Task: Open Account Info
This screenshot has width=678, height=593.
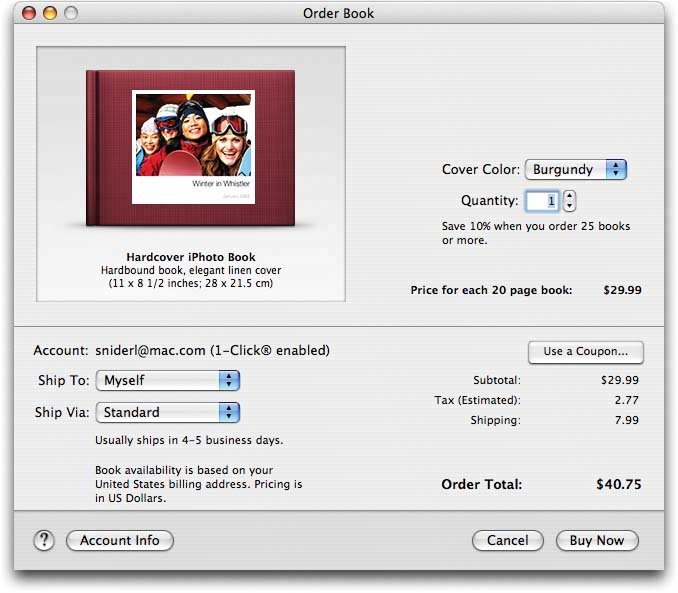Action: click(x=120, y=540)
